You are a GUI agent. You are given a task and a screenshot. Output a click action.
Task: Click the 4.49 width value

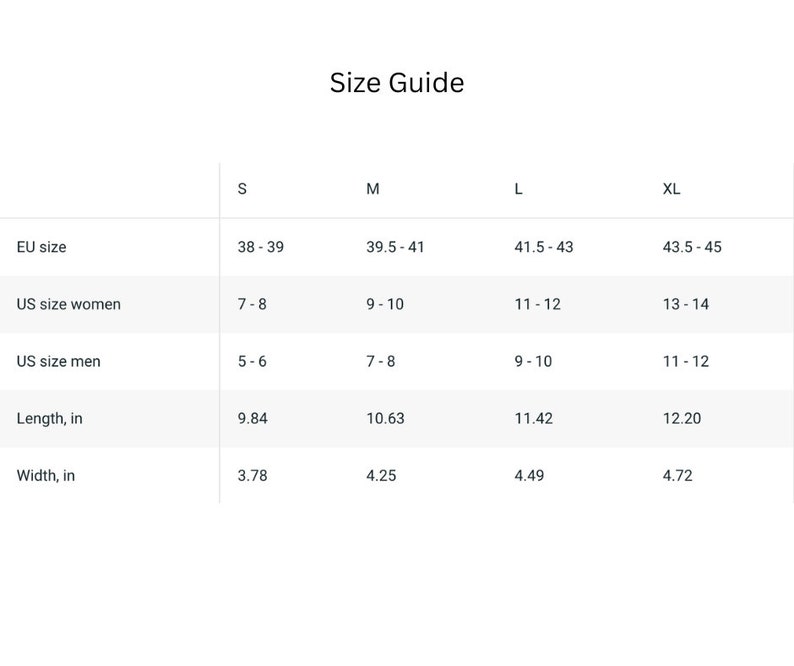[x=529, y=476]
